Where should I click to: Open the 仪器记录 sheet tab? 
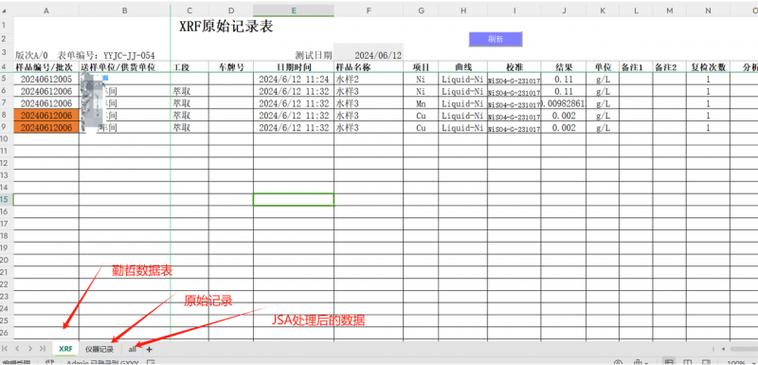(99, 349)
